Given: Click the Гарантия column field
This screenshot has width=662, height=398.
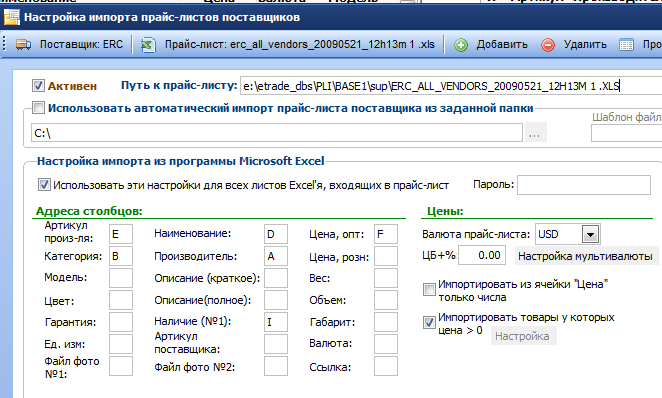Looking at the screenshot, I should pos(121,322).
